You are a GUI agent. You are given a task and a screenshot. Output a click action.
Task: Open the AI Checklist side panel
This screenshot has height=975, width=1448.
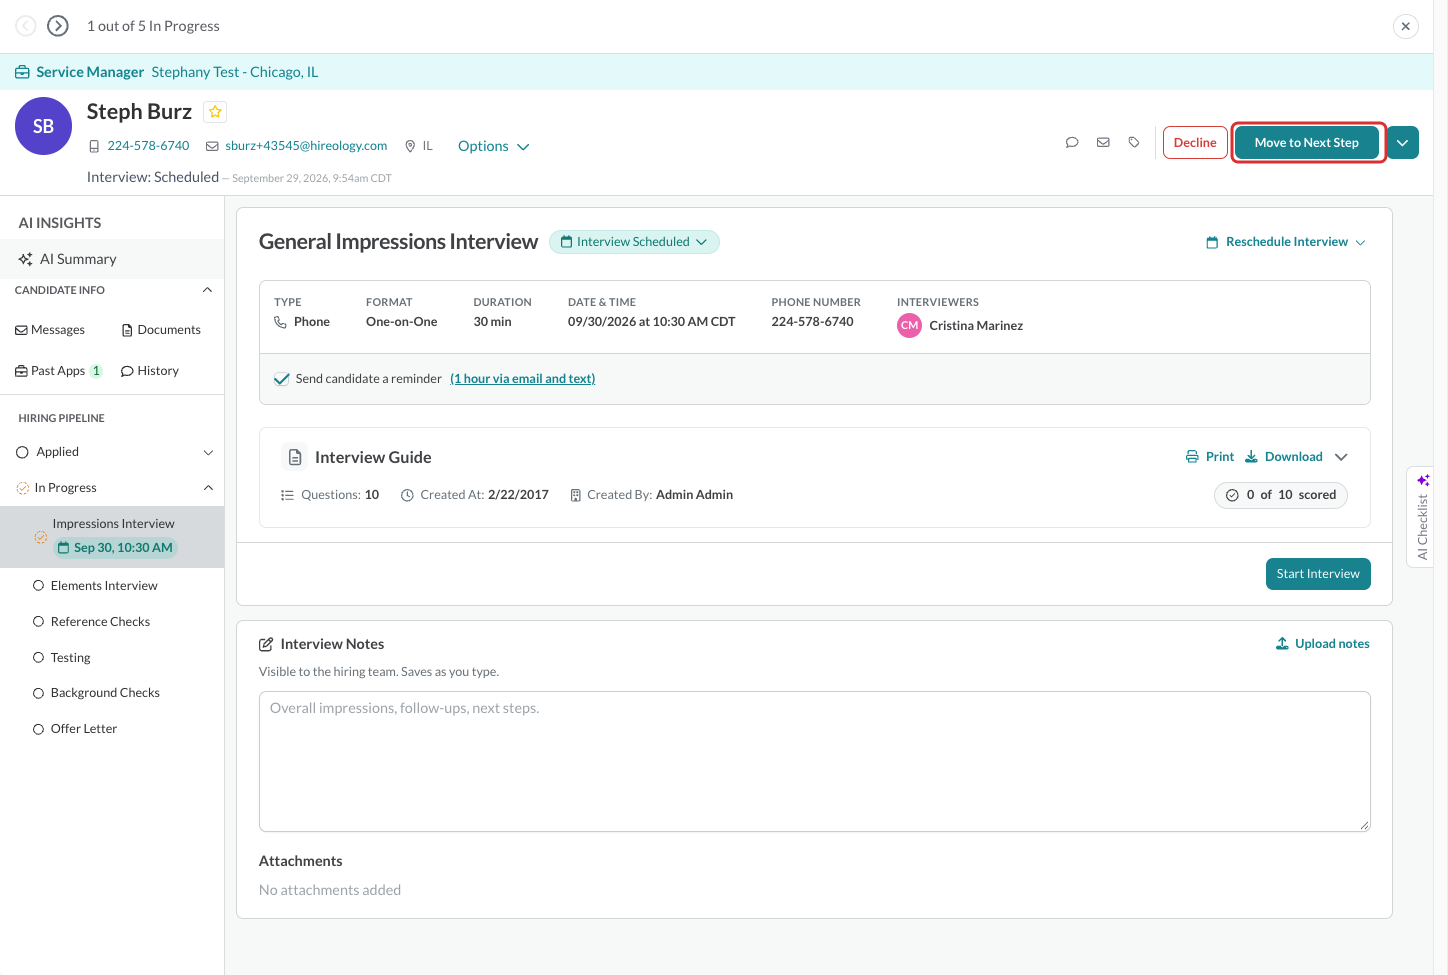(1422, 517)
